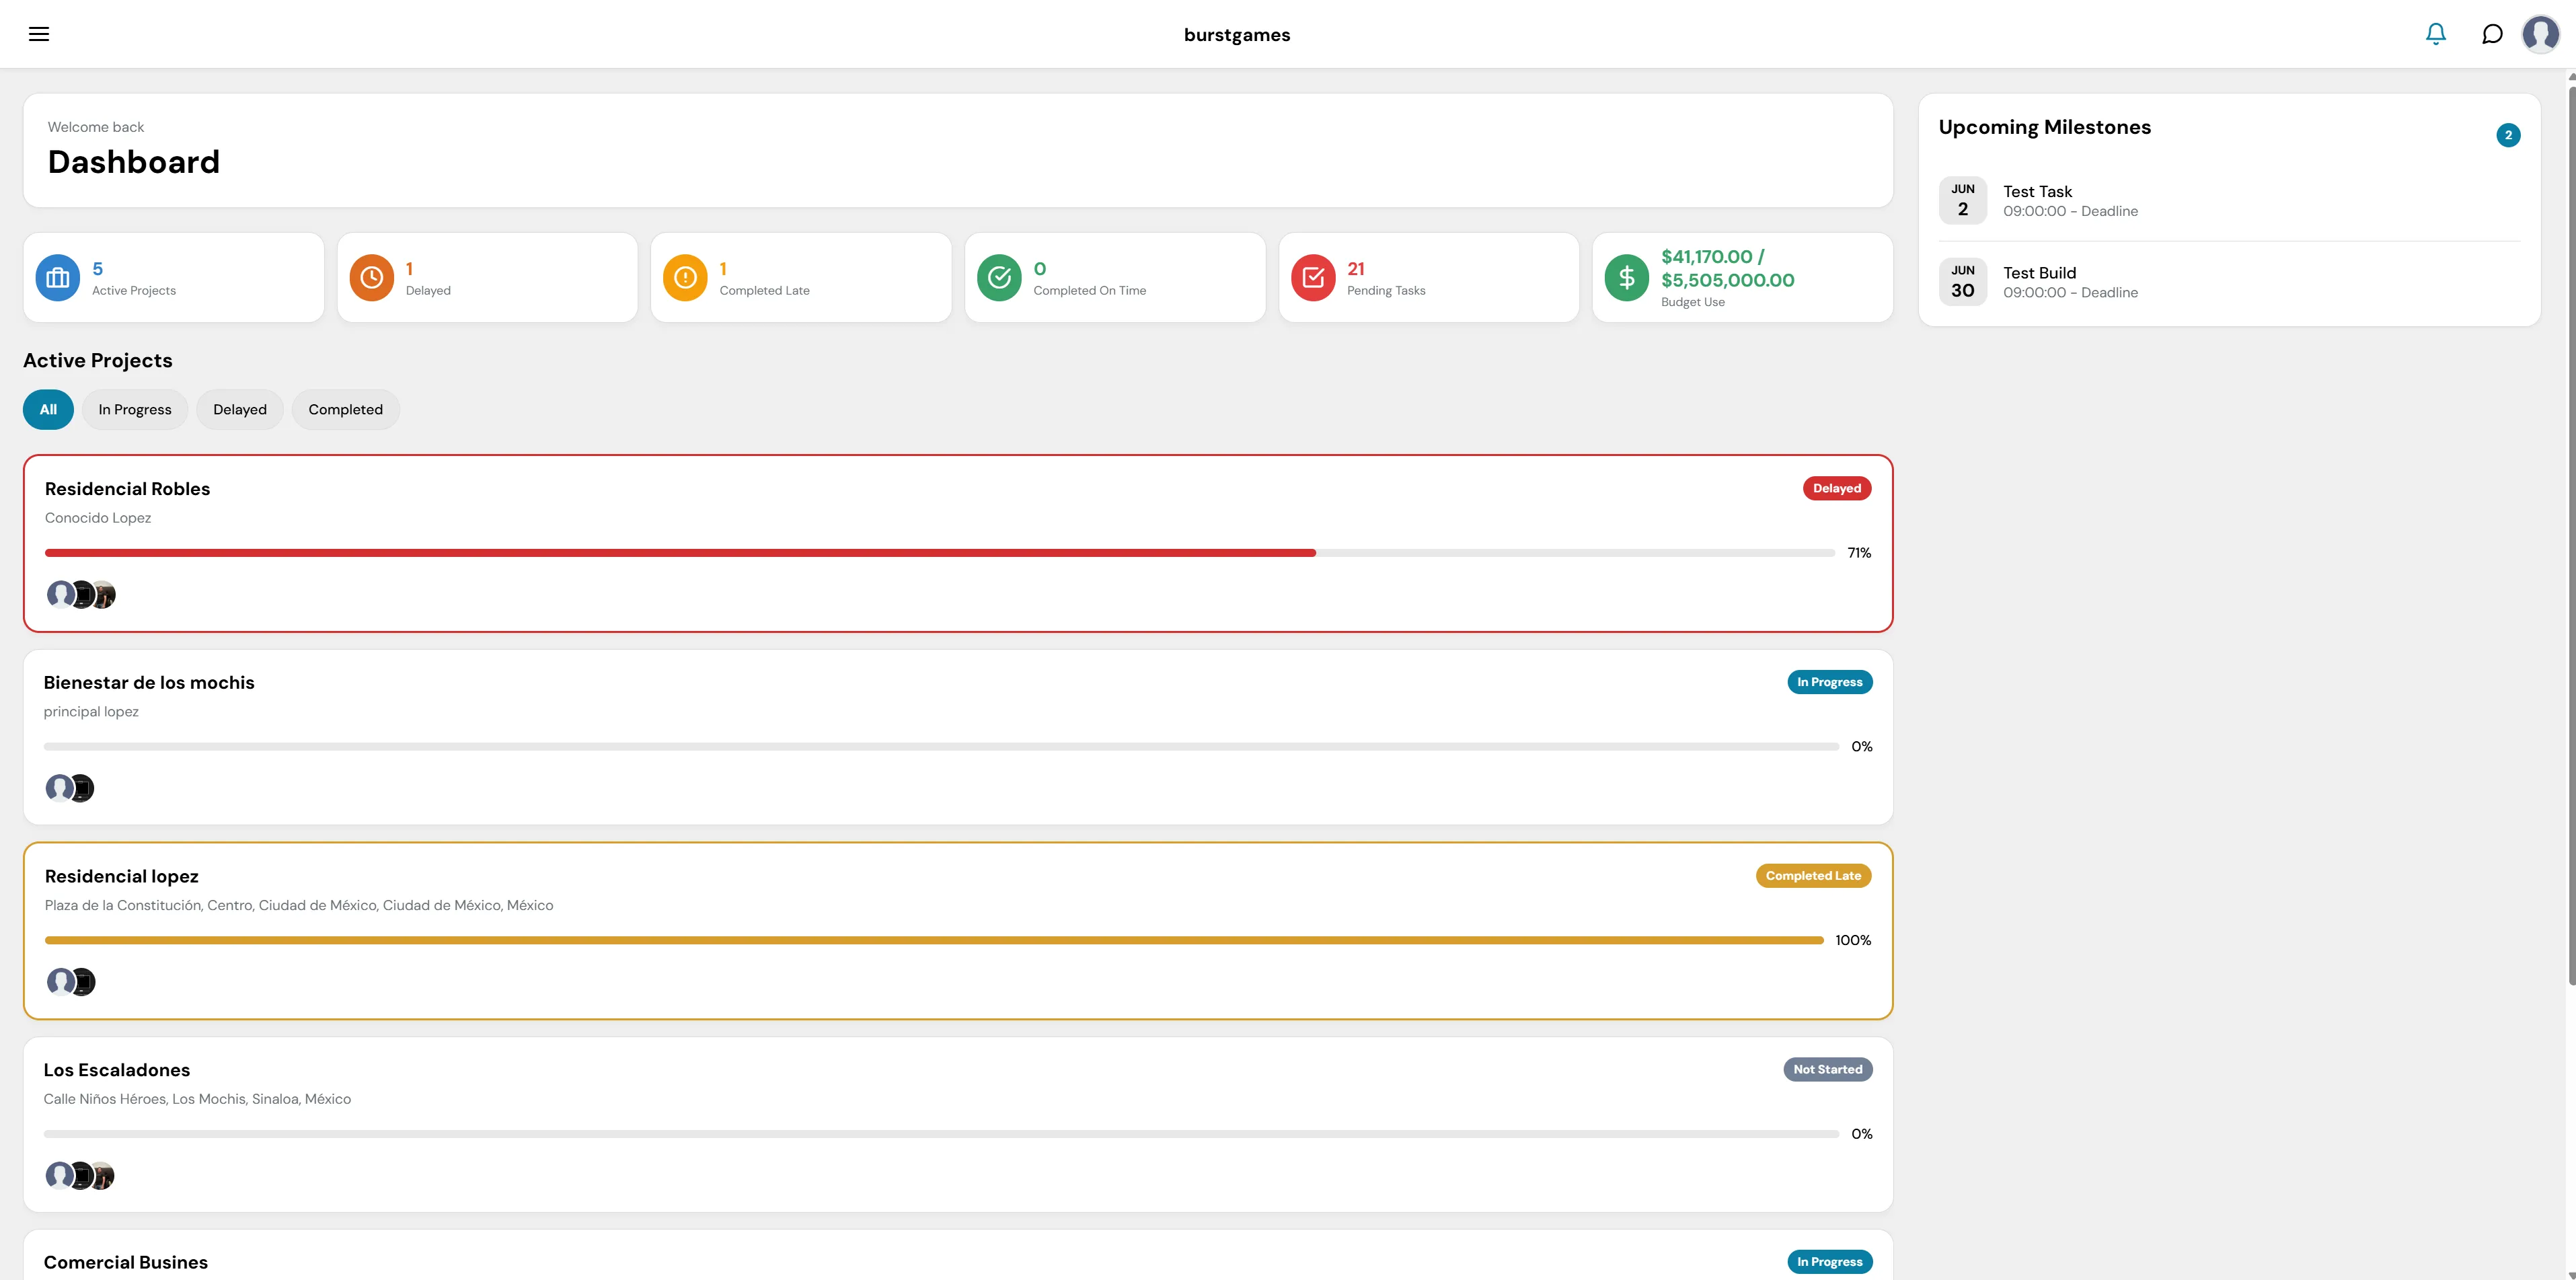2576x1280 pixels.
Task: Open the notifications bell
Action: (x=2436, y=34)
